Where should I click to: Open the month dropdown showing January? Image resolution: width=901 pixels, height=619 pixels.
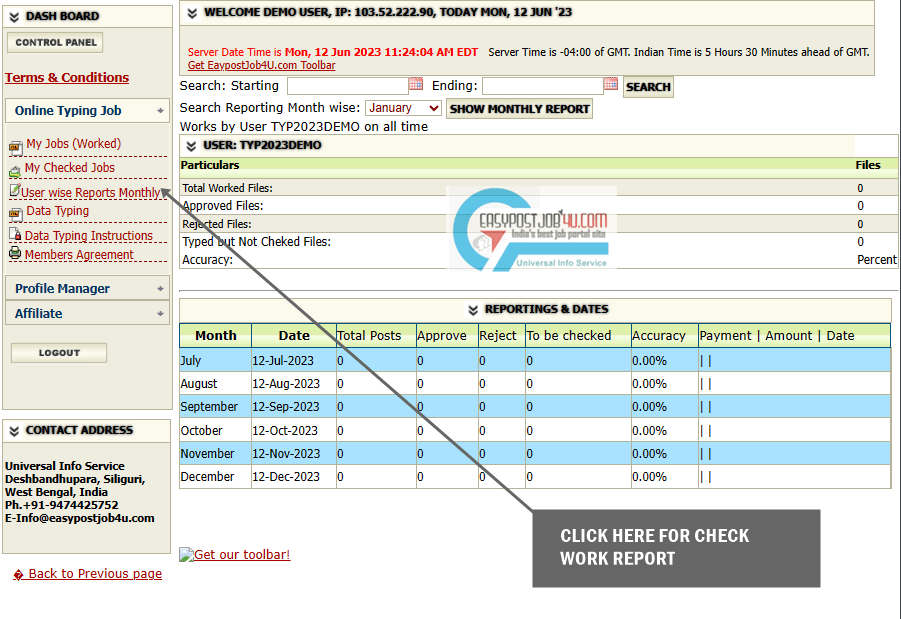(x=403, y=108)
